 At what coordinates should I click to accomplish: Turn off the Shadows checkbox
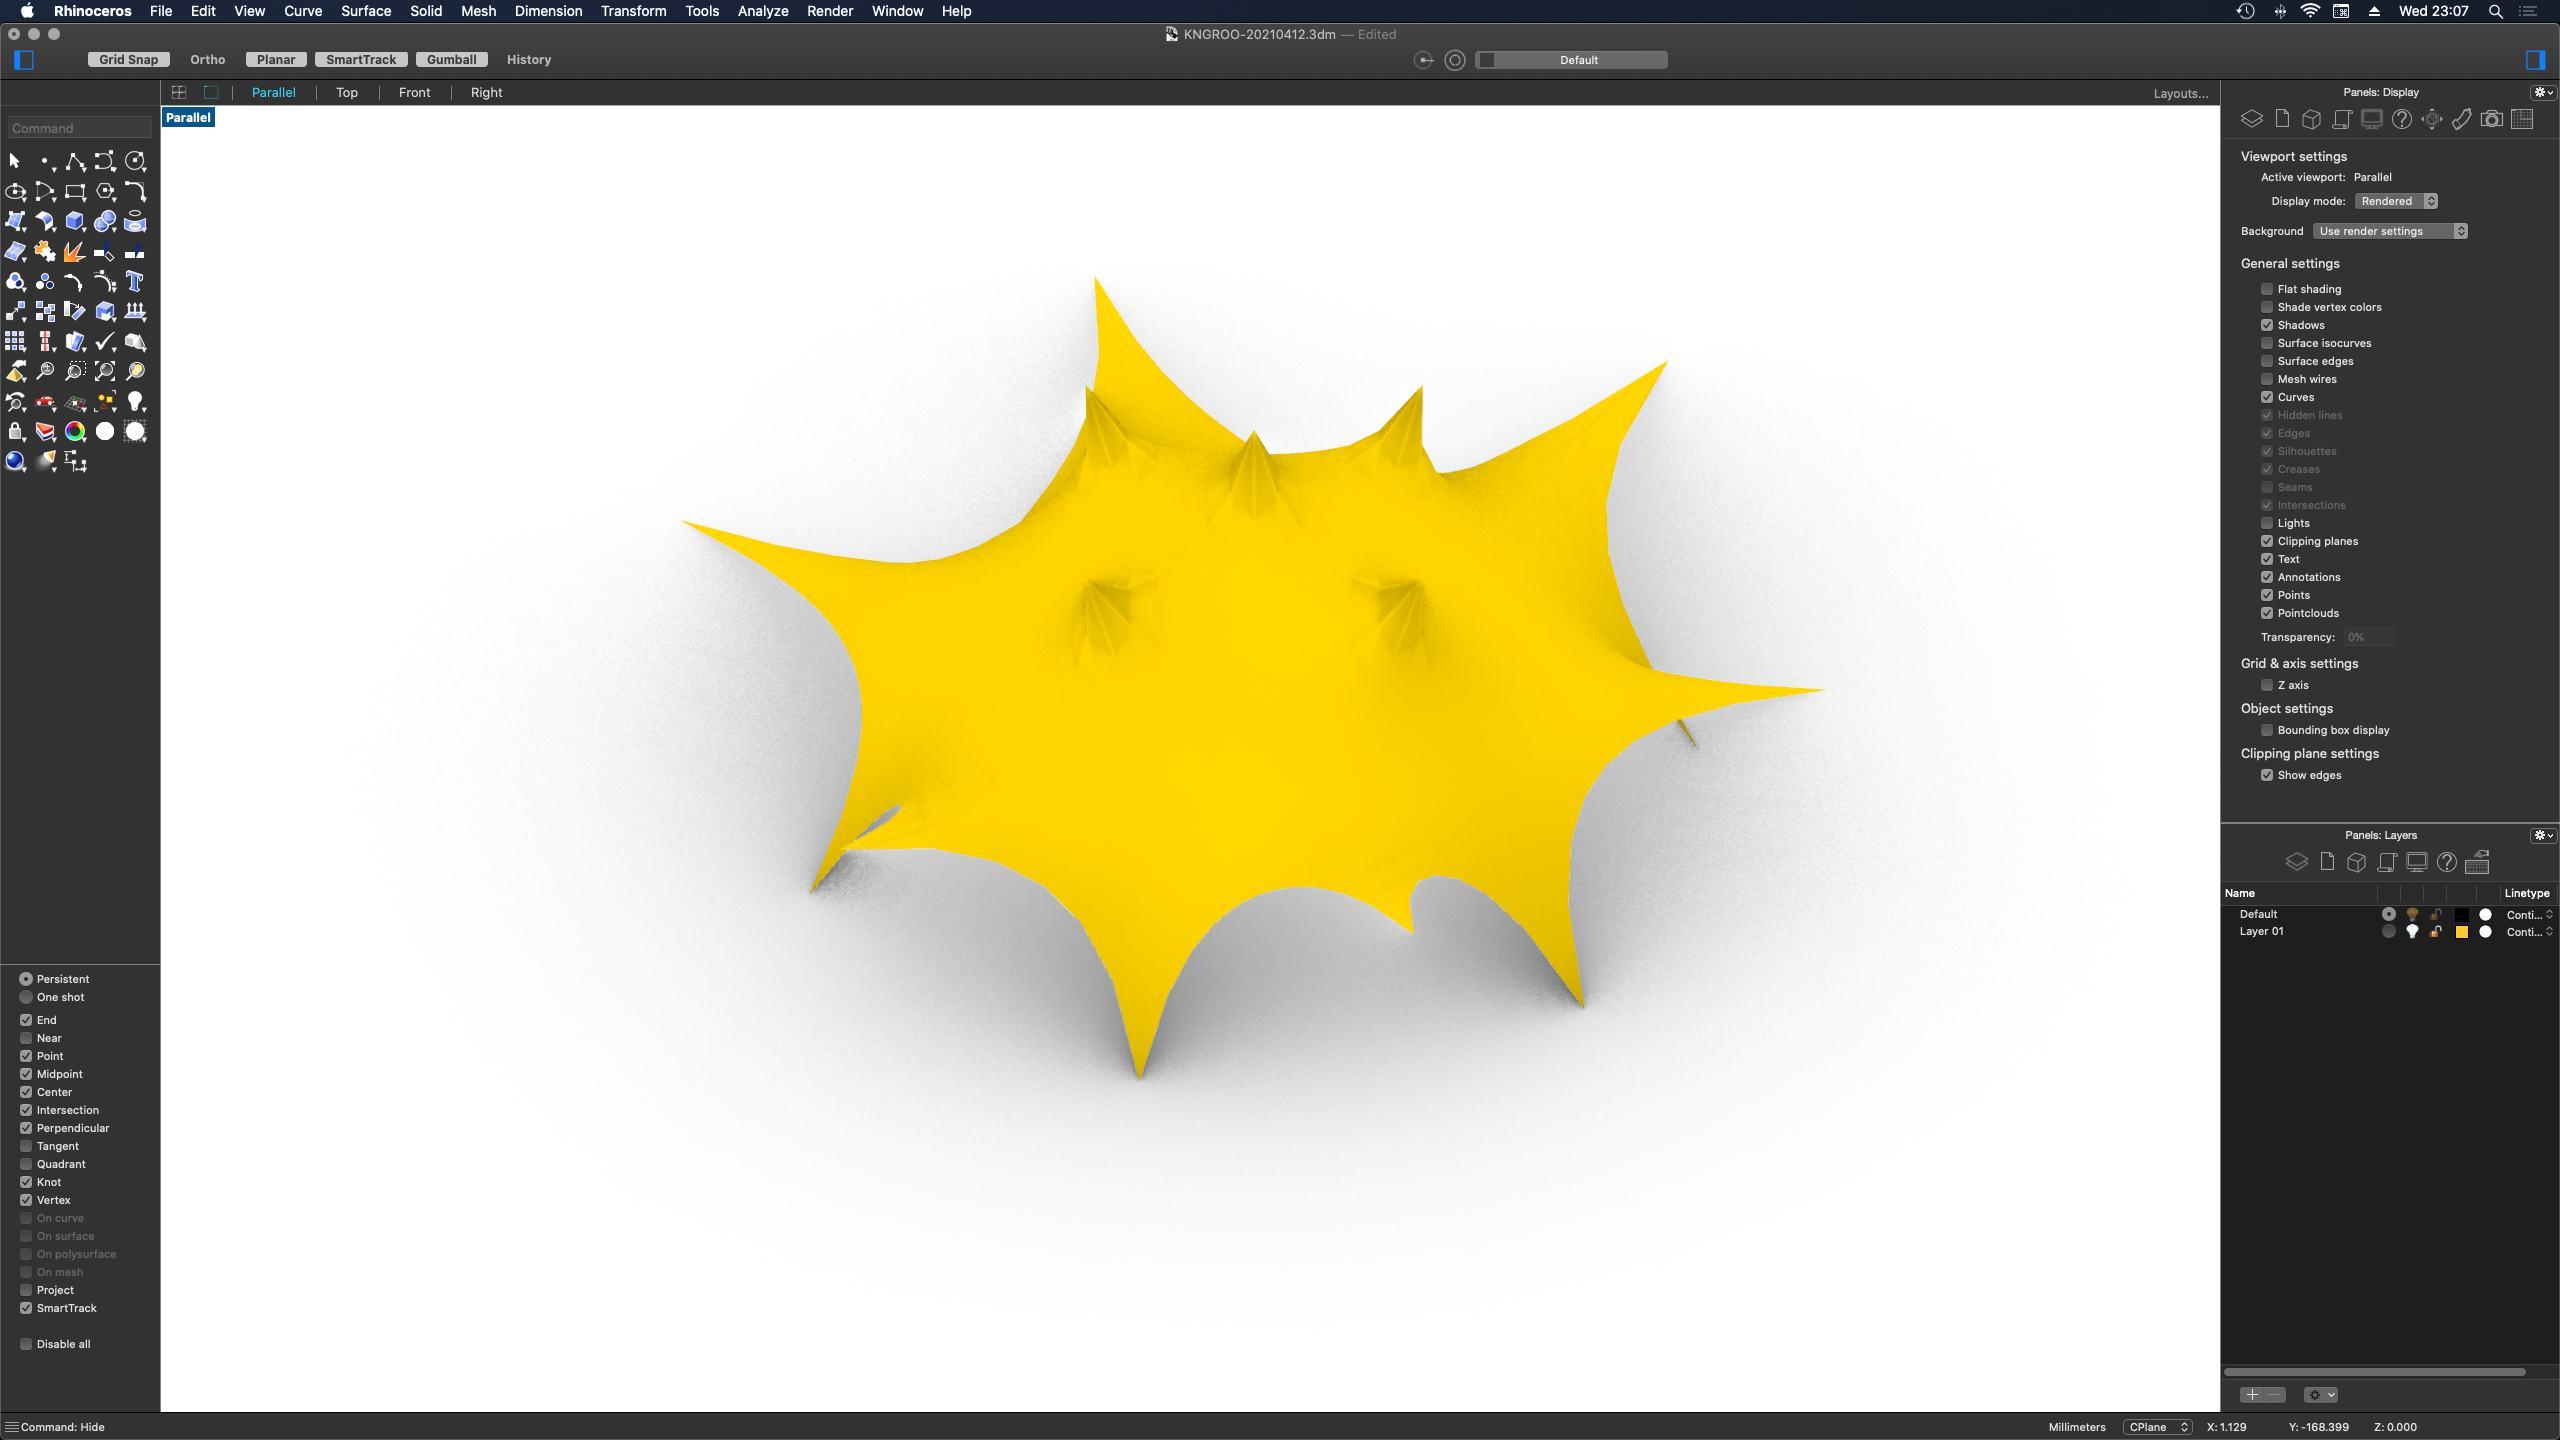[x=2267, y=325]
